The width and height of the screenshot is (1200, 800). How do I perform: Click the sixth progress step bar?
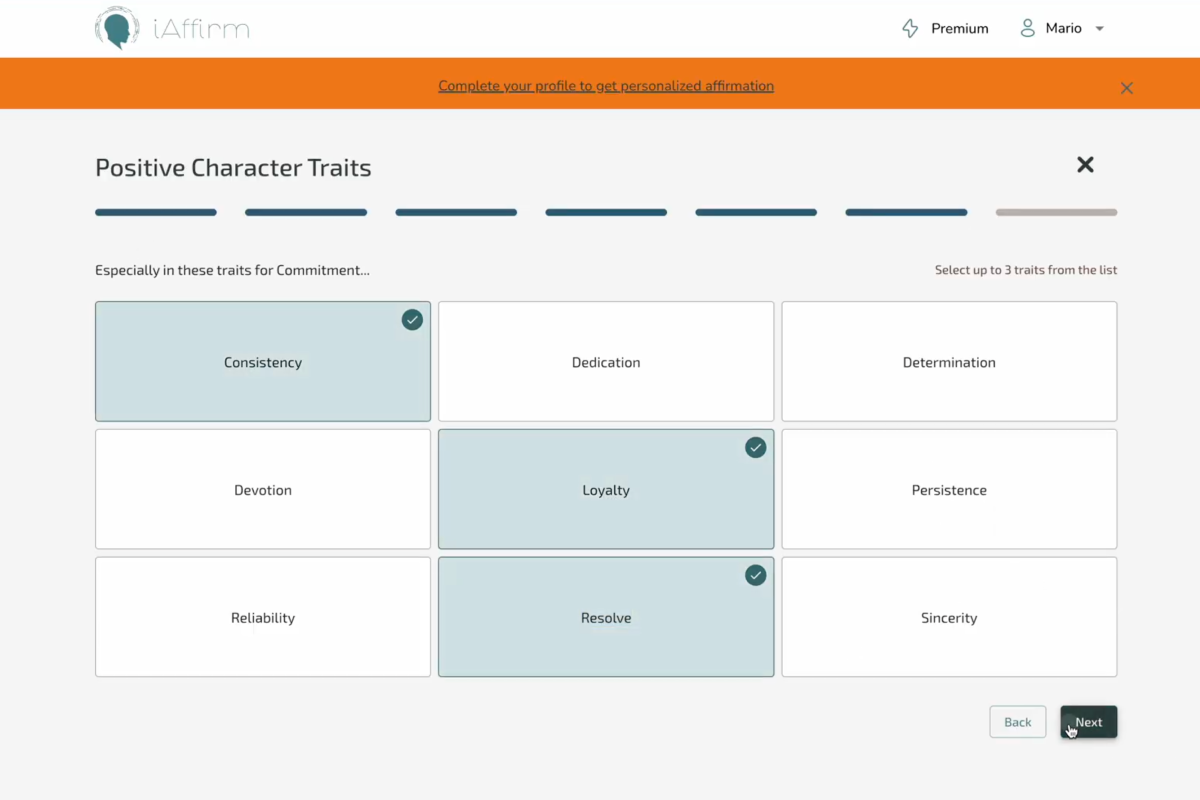coord(906,212)
